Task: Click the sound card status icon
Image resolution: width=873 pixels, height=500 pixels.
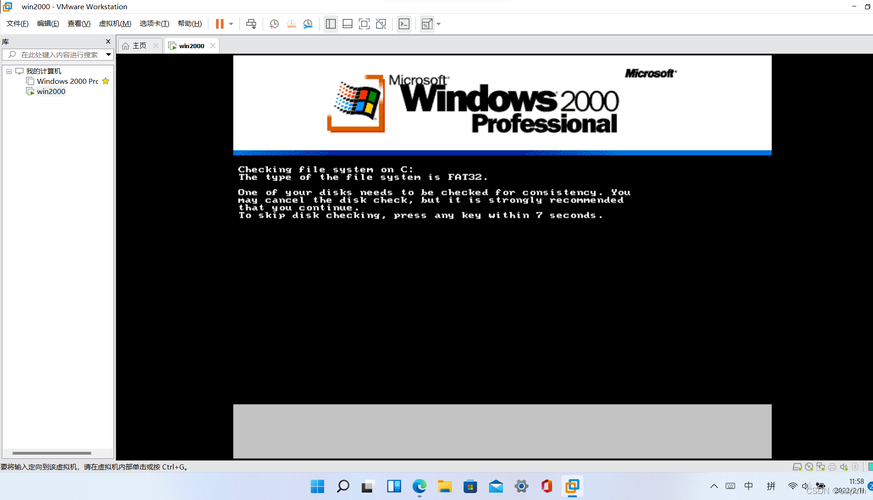Action: coord(844,467)
